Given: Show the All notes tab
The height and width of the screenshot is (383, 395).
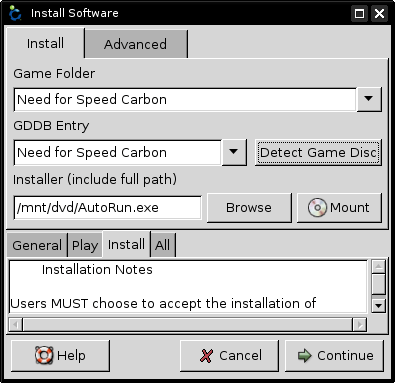Looking at the screenshot, I should [x=163, y=245].
